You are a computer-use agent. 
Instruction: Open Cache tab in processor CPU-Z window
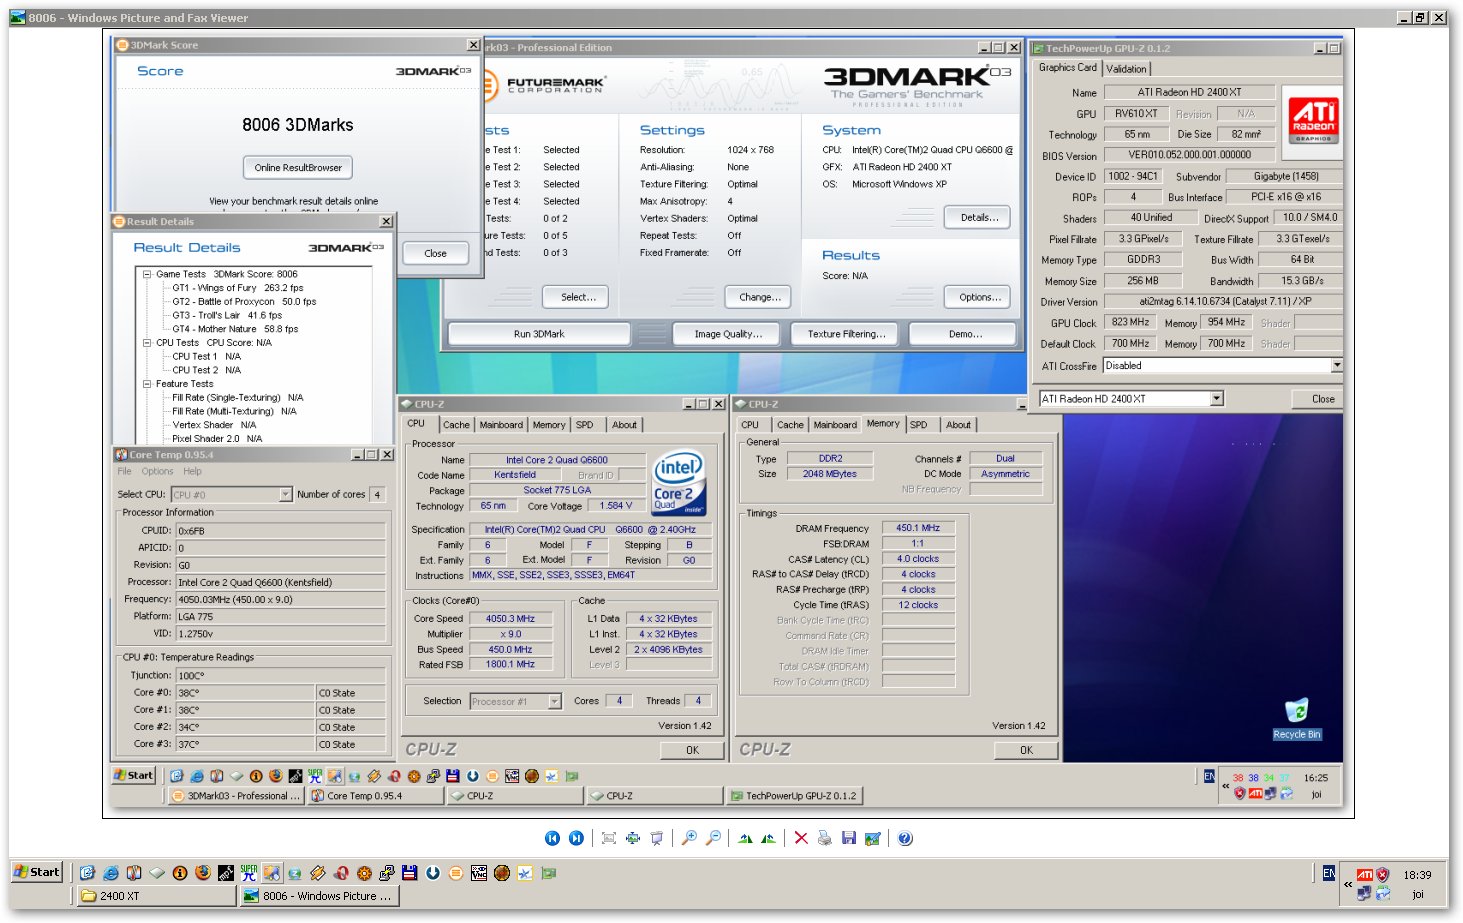coord(456,425)
